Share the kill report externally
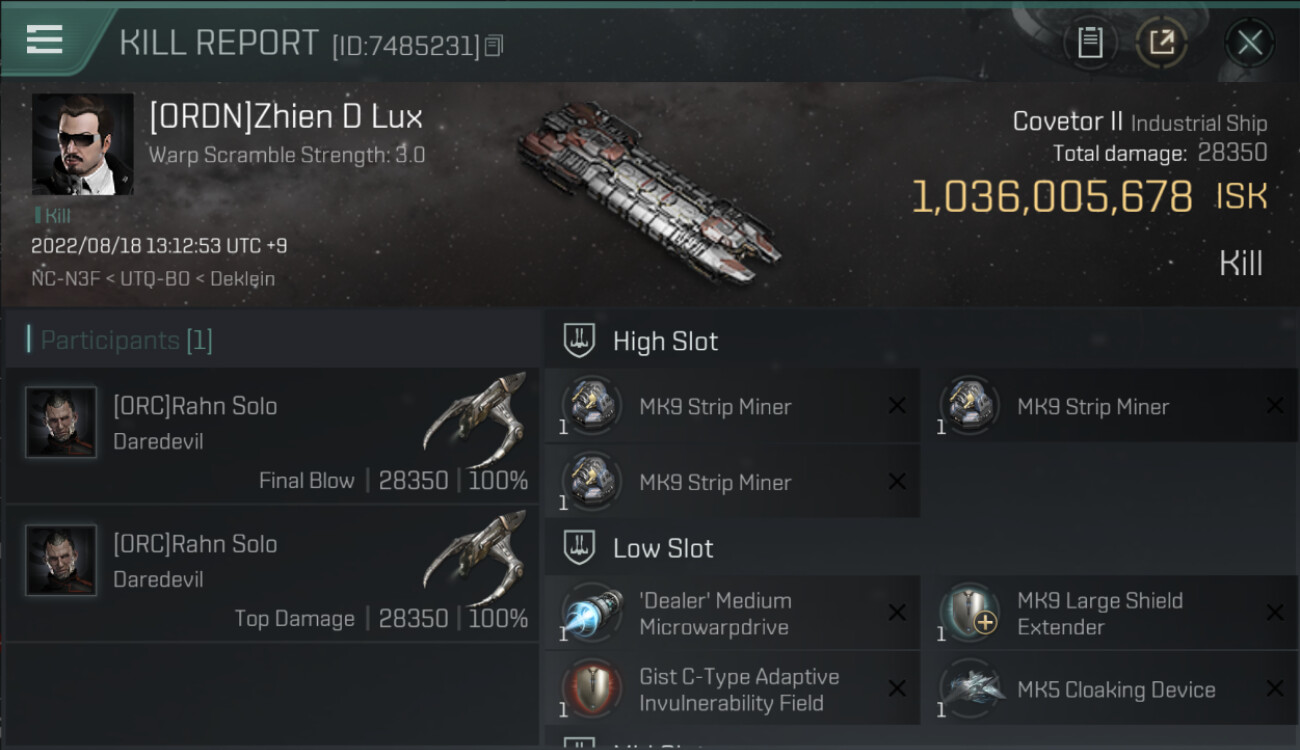Image resolution: width=1300 pixels, height=750 pixels. 1161,42
